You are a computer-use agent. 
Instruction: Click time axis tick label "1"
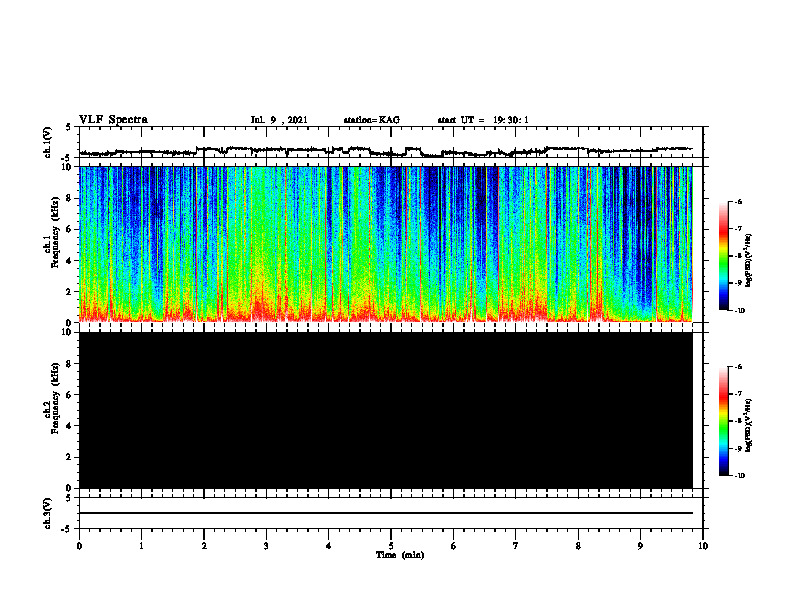tap(141, 546)
